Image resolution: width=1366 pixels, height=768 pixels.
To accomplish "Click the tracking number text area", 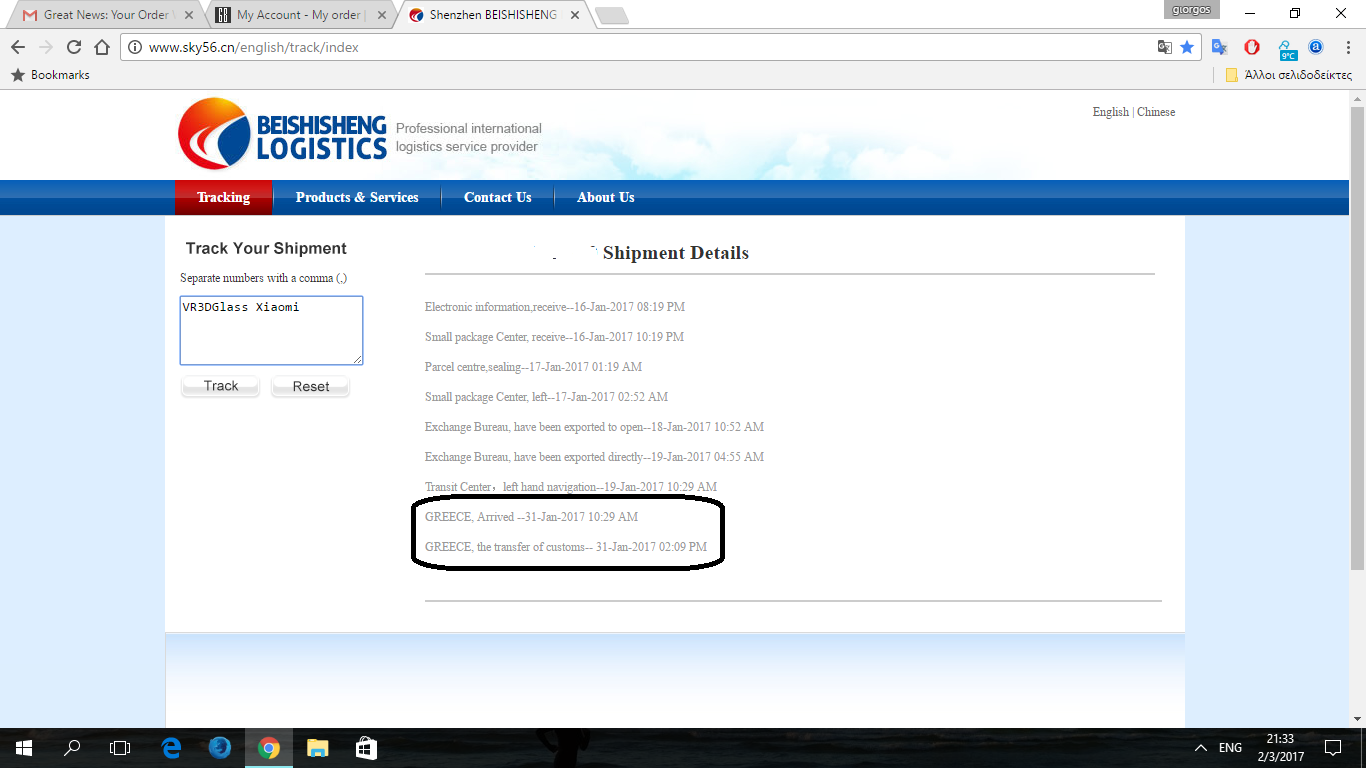I will pos(271,330).
